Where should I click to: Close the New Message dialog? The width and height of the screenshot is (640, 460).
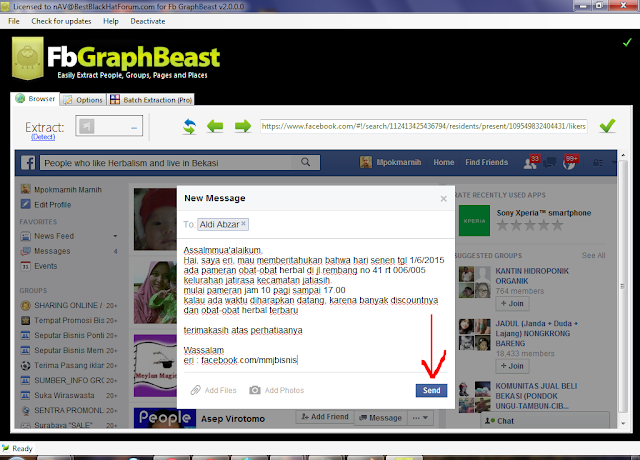(x=444, y=199)
